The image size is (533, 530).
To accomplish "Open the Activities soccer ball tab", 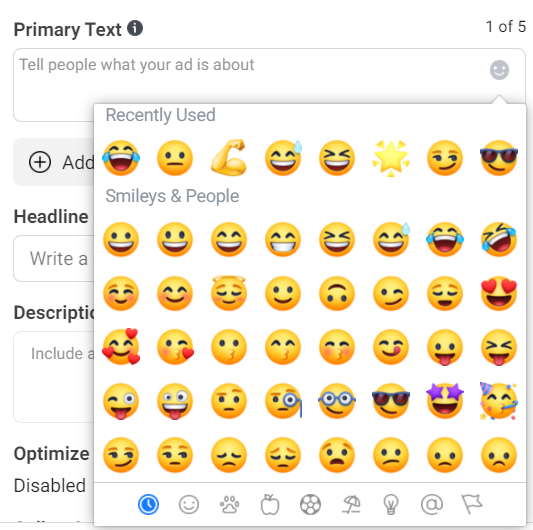I will 310,505.
